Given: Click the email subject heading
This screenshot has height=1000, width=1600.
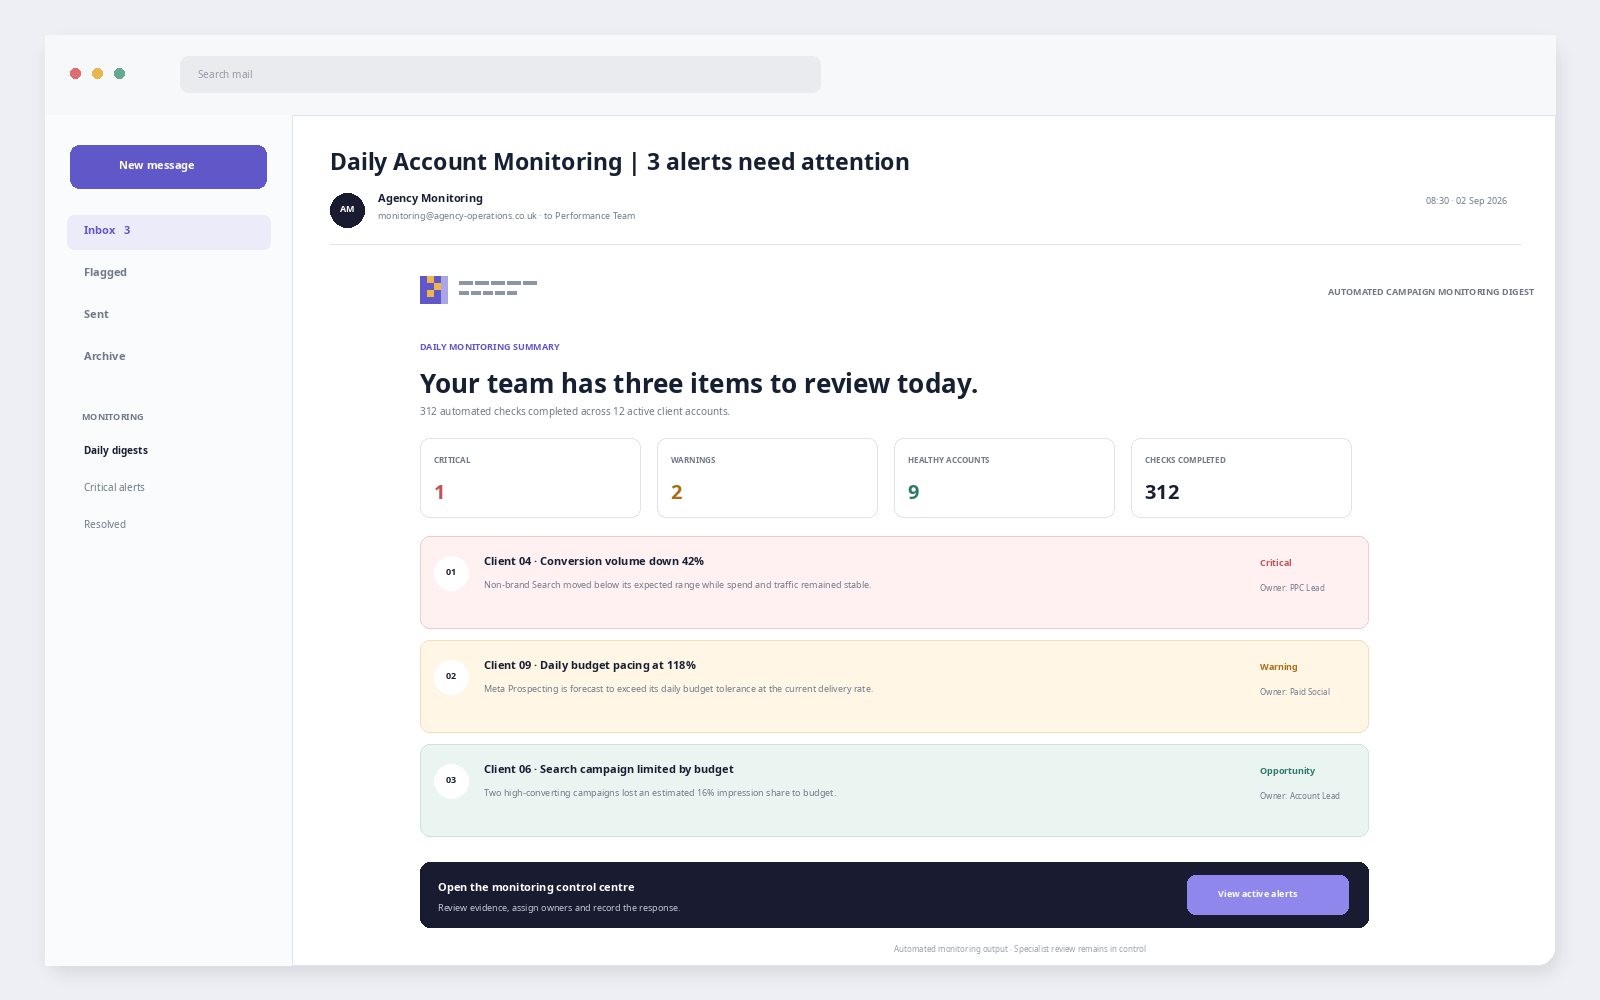Looking at the screenshot, I should click(x=620, y=162).
